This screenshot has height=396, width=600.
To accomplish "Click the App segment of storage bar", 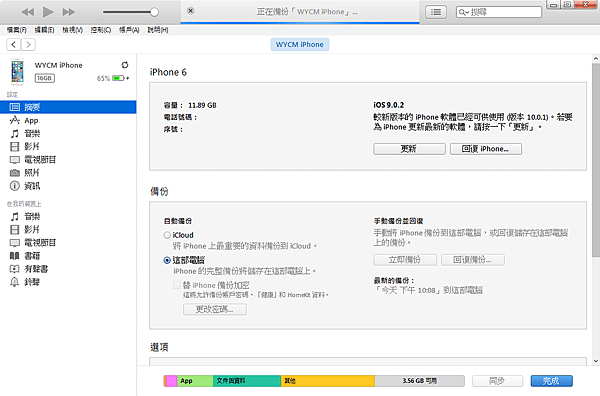I will pos(195,381).
